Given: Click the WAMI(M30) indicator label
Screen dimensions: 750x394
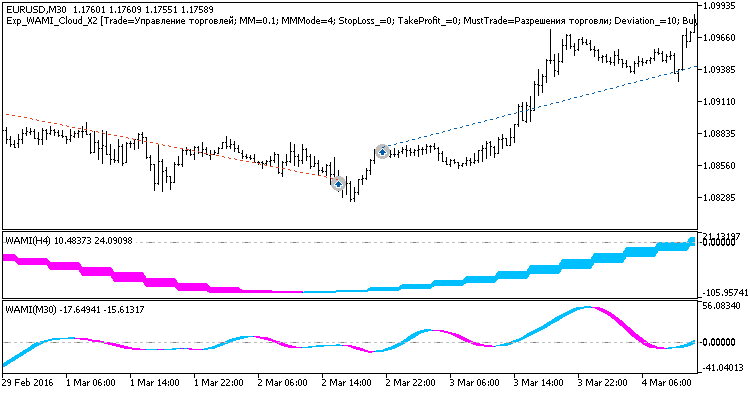Looking at the screenshot, I should coord(75,310).
